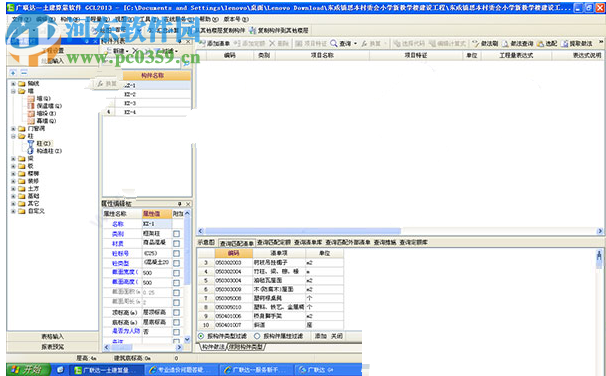This screenshot has height=376, width=606.
Task: Select 保温墙(Q) tree item icon
Action: click(31, 106)
